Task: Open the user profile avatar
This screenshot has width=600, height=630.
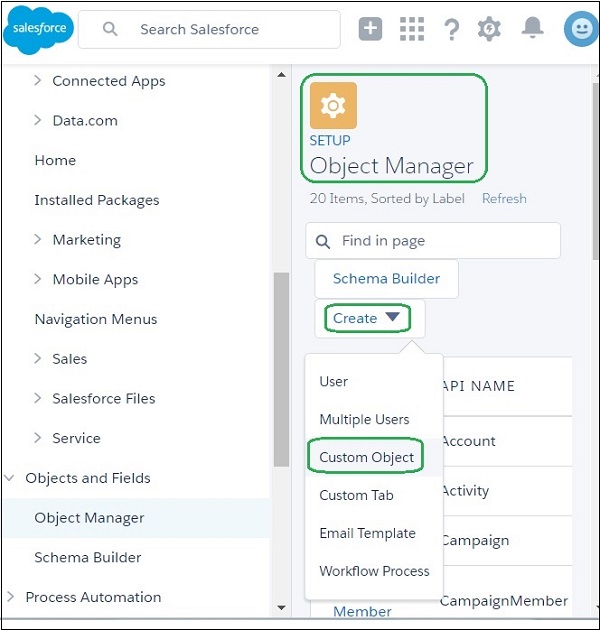Action: [x=579, y=29]
